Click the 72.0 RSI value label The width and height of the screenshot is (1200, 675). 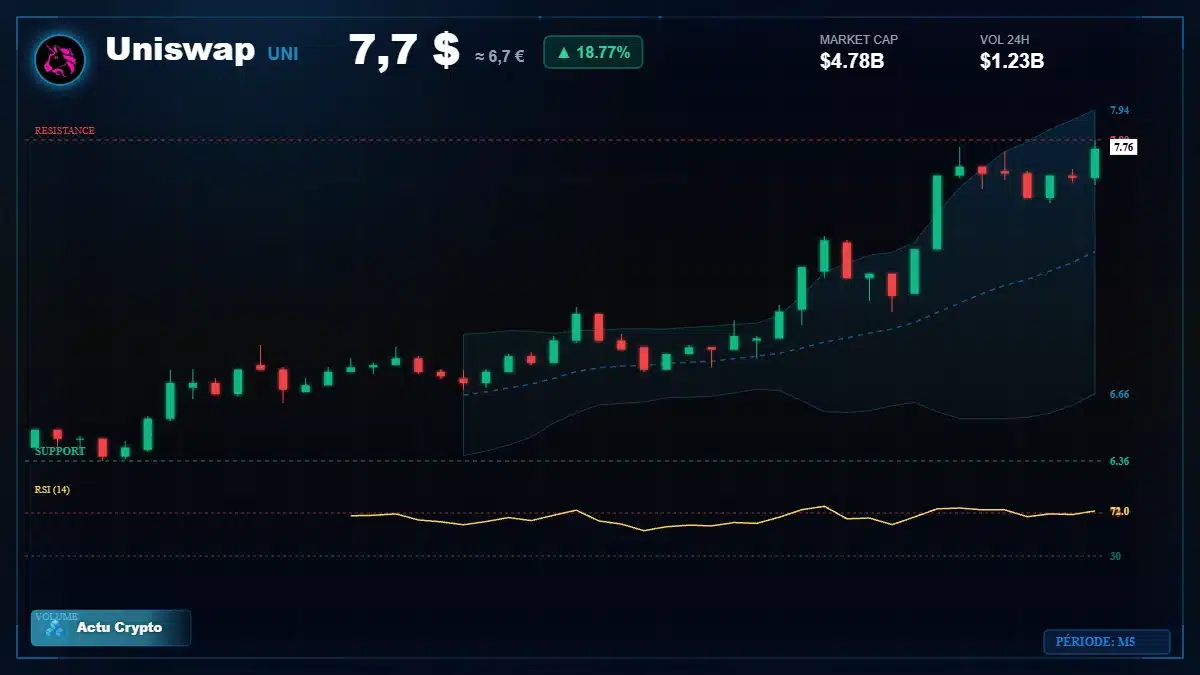click(x=1119, y=512)
